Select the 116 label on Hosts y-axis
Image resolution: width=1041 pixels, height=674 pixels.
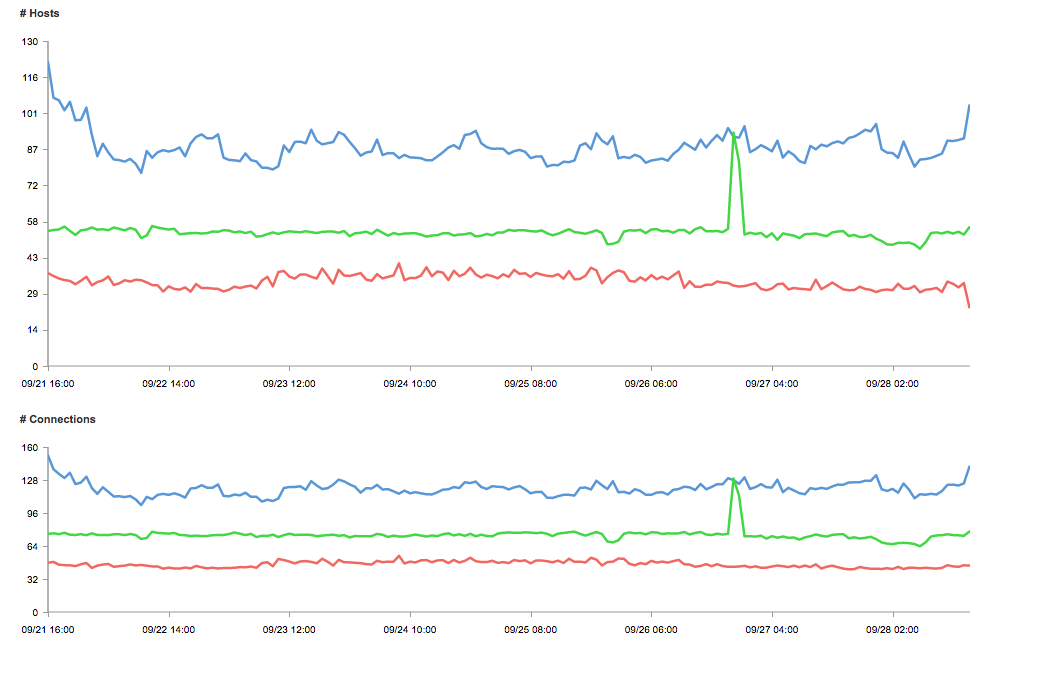pos(30,78)
